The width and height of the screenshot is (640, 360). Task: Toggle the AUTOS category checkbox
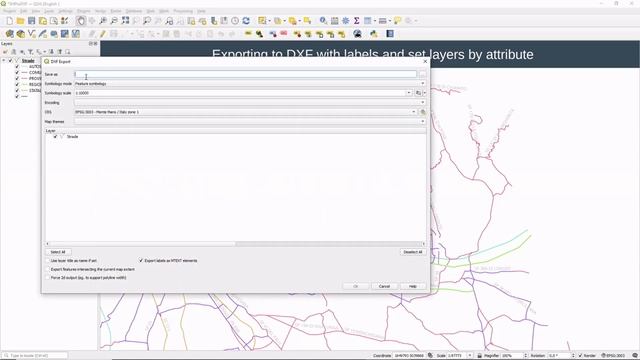click(x=17, y=67)
